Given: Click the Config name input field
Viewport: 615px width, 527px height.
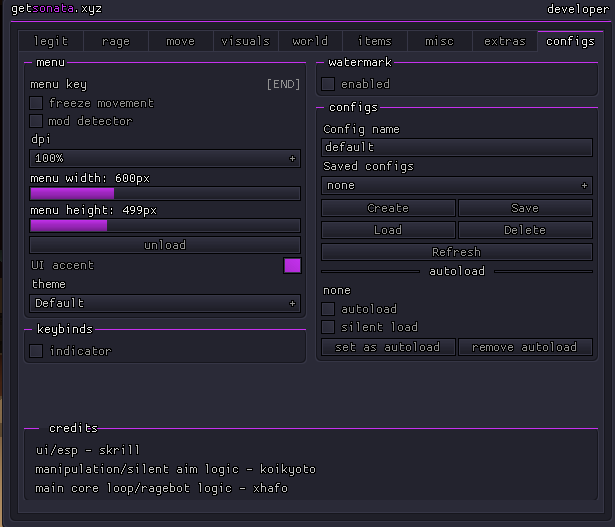Looking at the screenshot, I should coord(457,147).
